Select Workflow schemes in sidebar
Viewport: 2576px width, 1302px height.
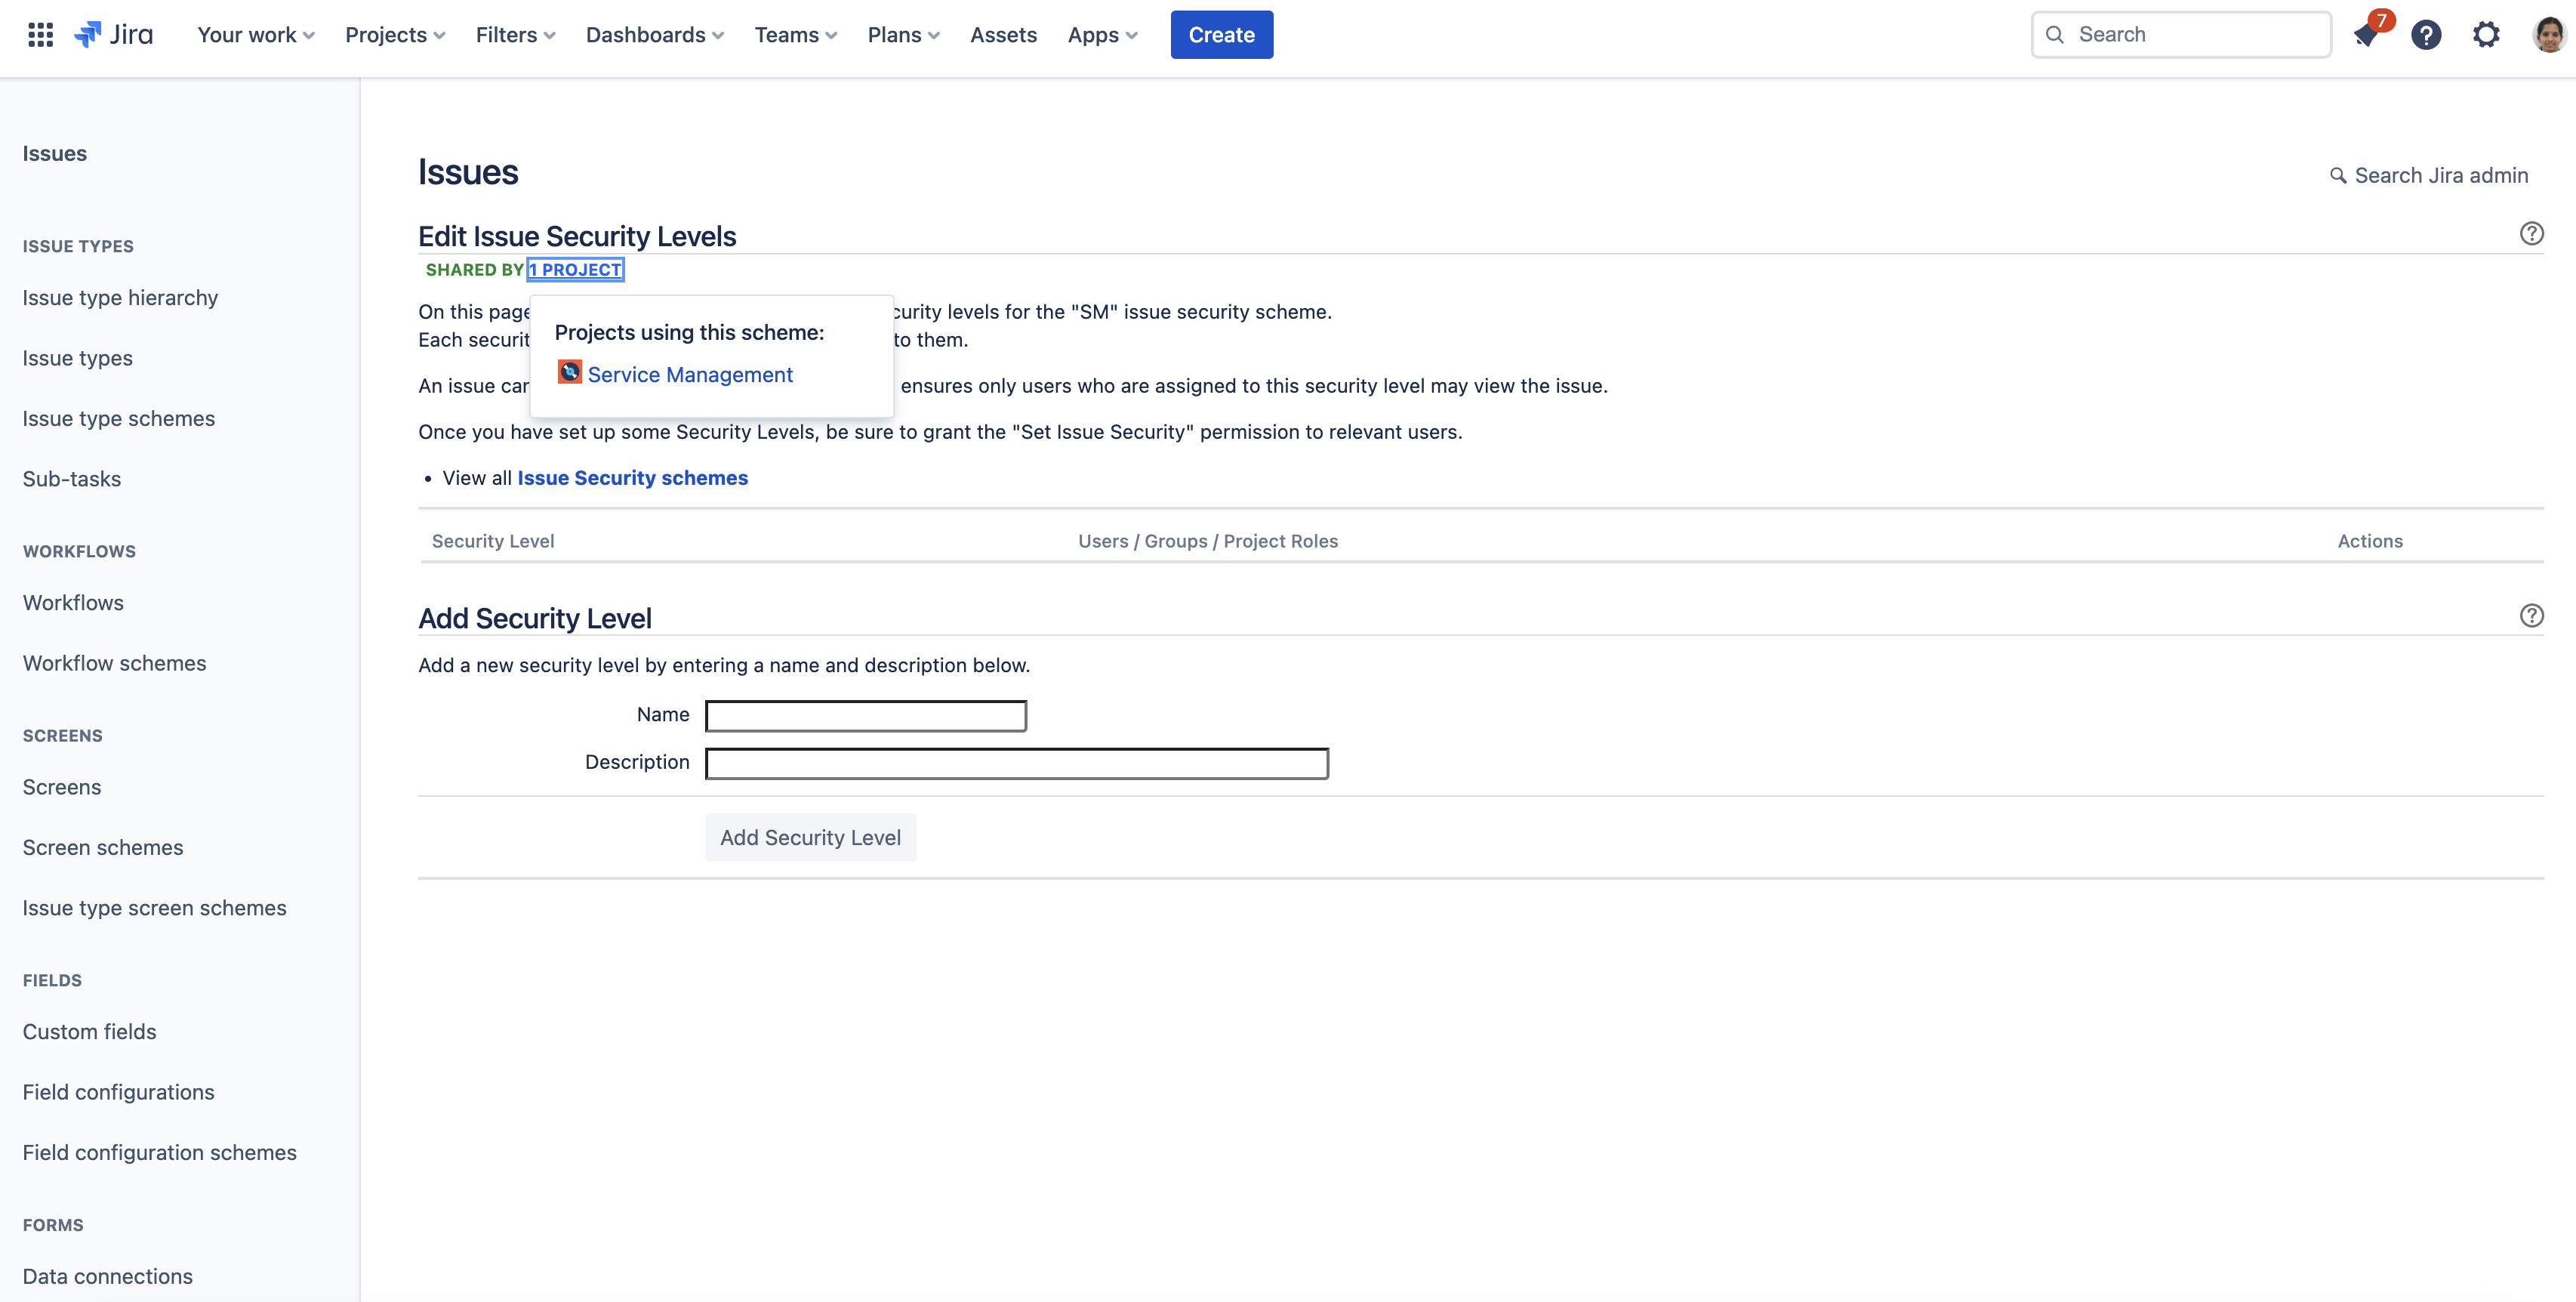(x=114, y=663)
